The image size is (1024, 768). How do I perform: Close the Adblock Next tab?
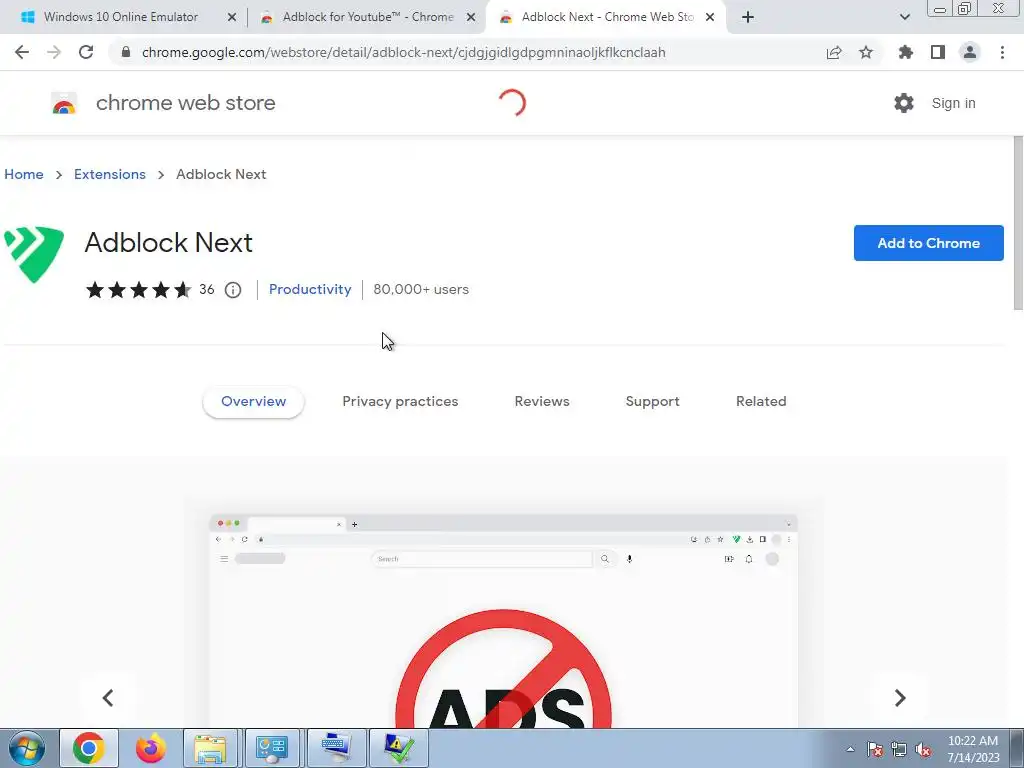710,17
